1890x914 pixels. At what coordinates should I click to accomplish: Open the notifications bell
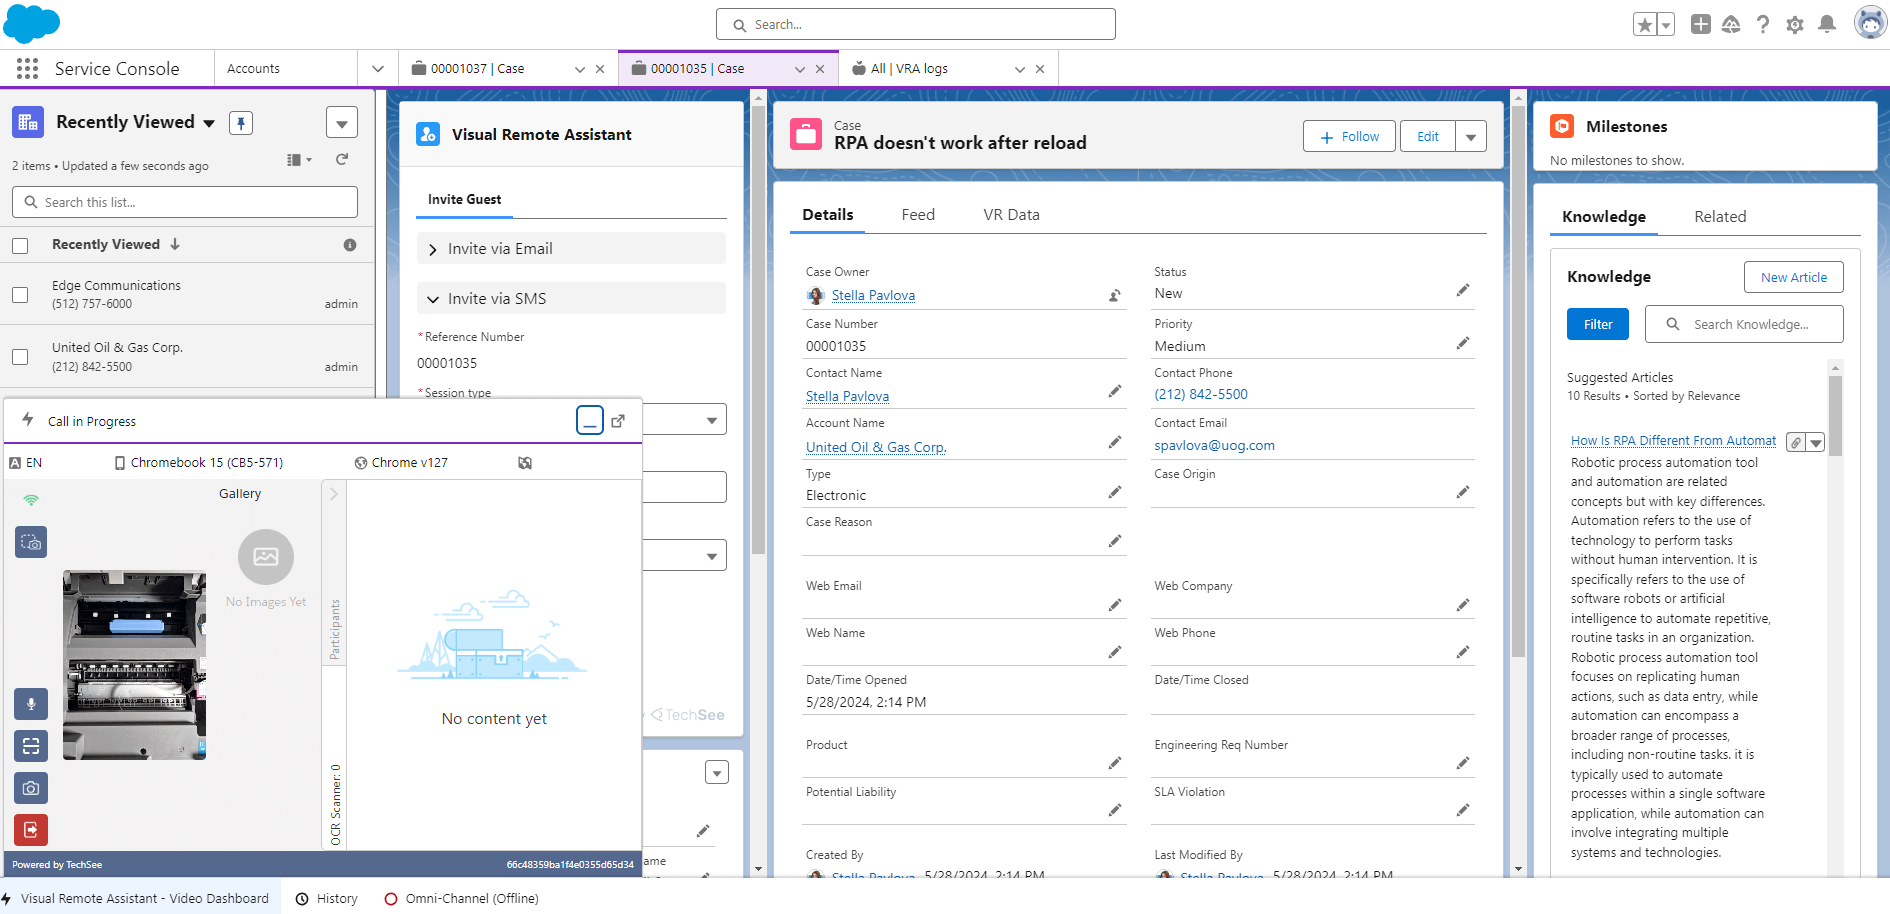1827,24
